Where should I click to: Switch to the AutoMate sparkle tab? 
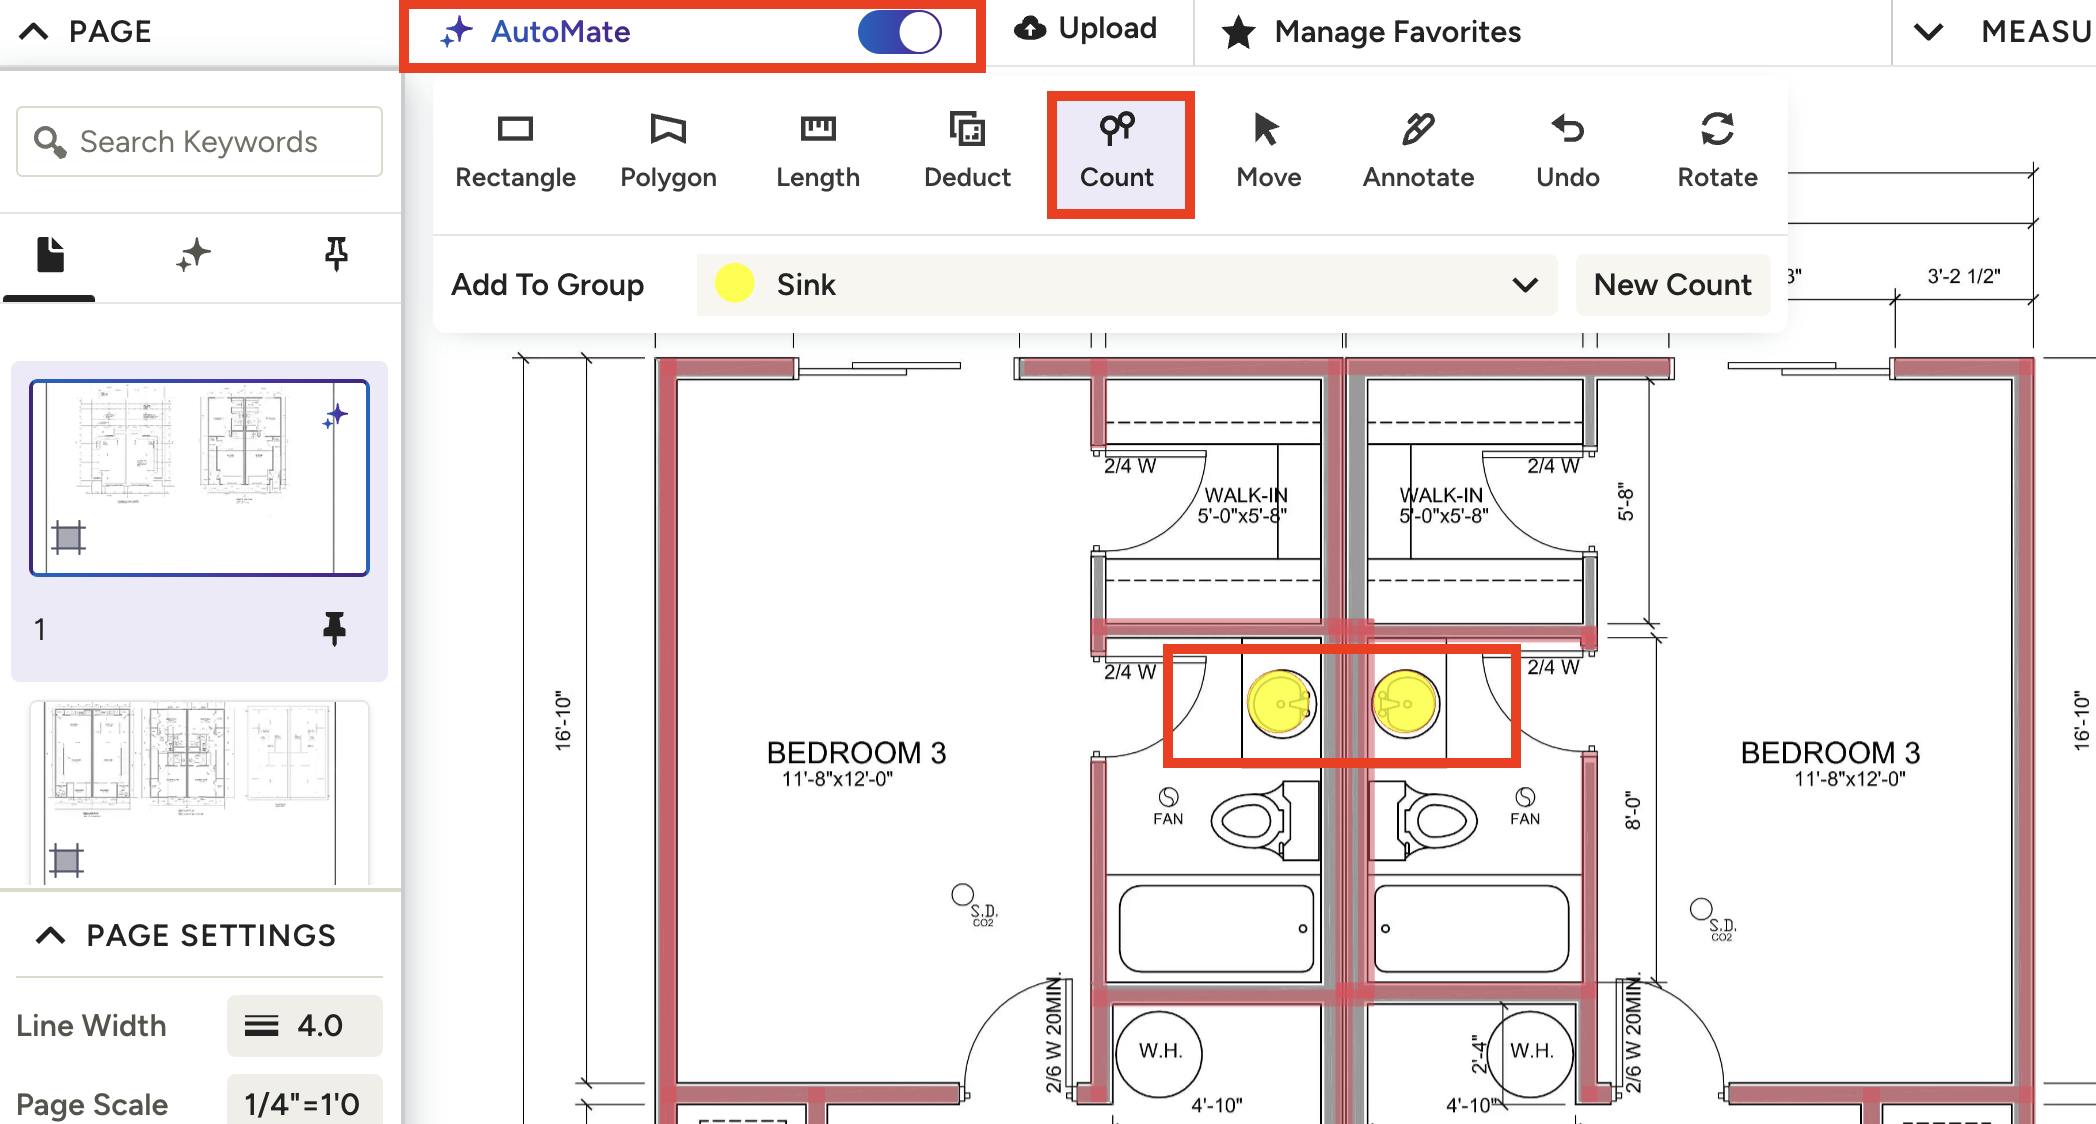point(193,254)
